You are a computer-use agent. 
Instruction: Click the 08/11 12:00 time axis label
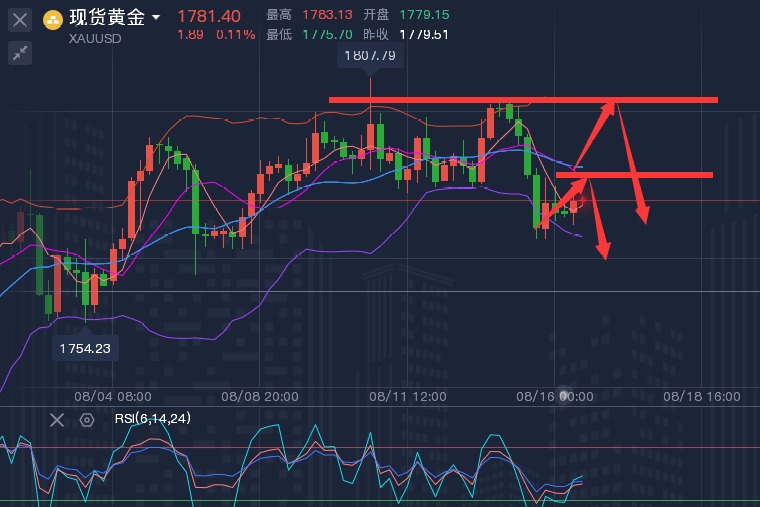coord(407,396)
